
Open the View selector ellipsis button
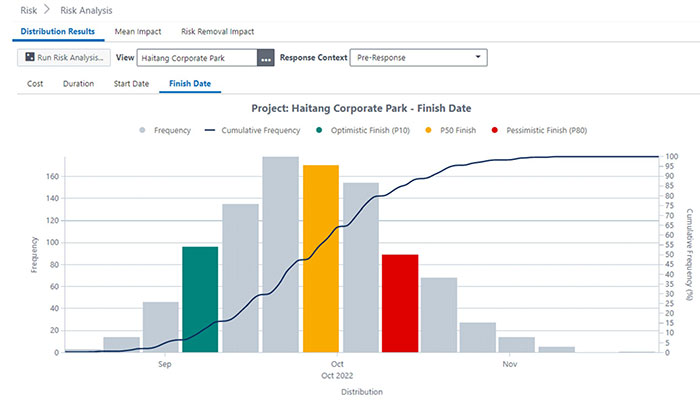coord(266,58)
